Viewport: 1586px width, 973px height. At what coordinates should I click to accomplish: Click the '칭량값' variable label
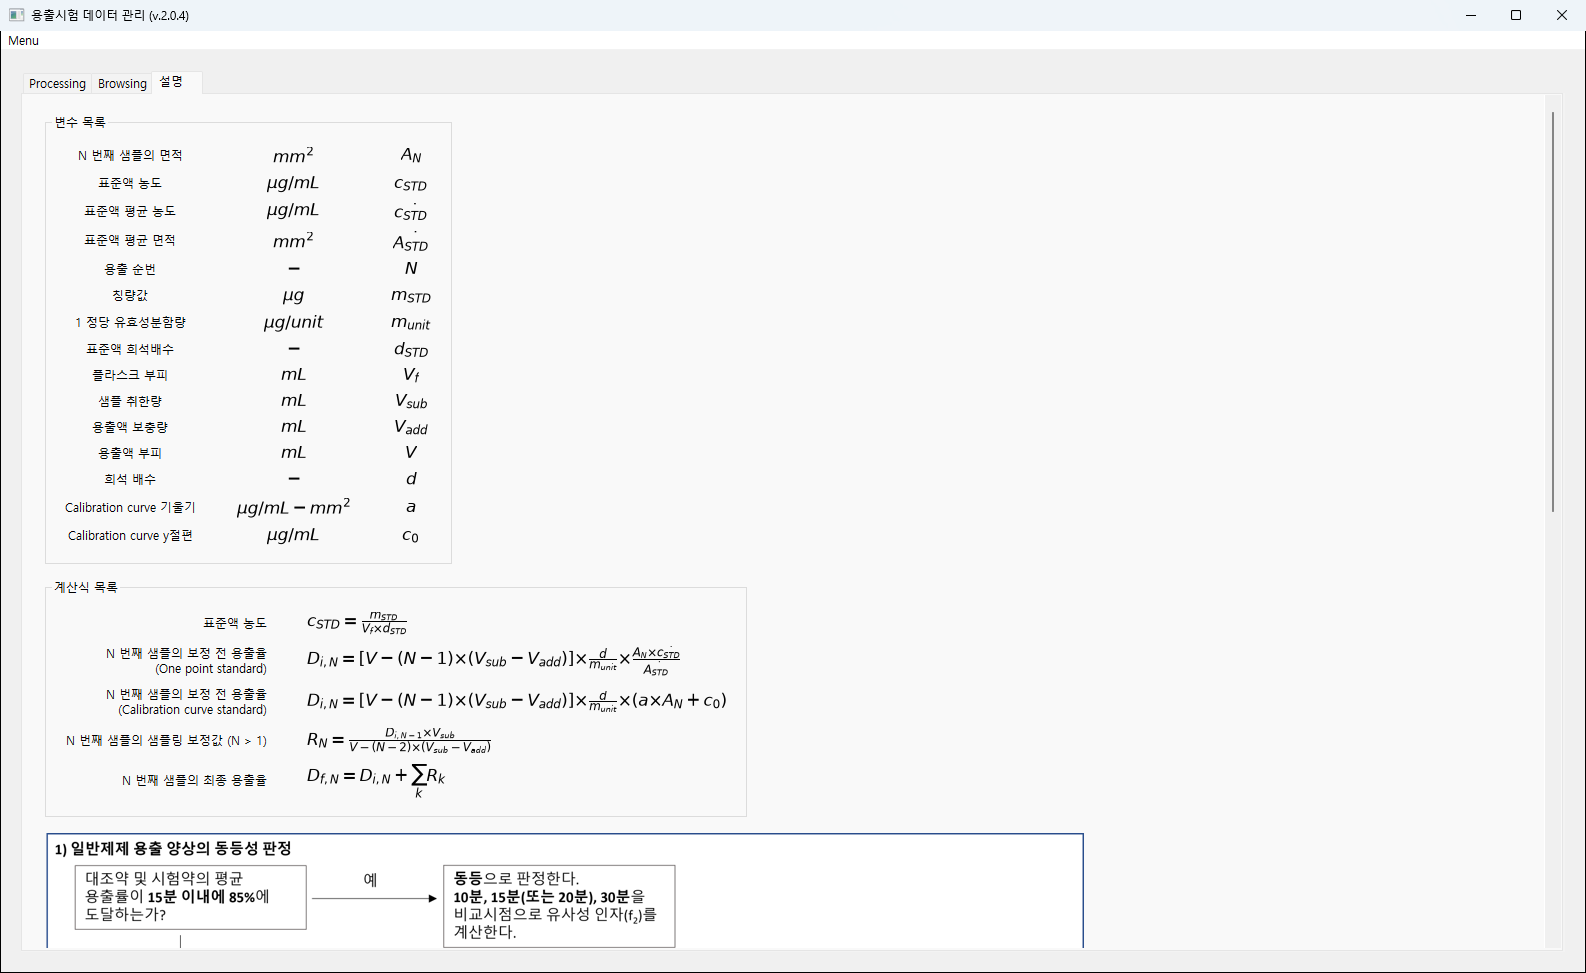click(x=130, y=295)
